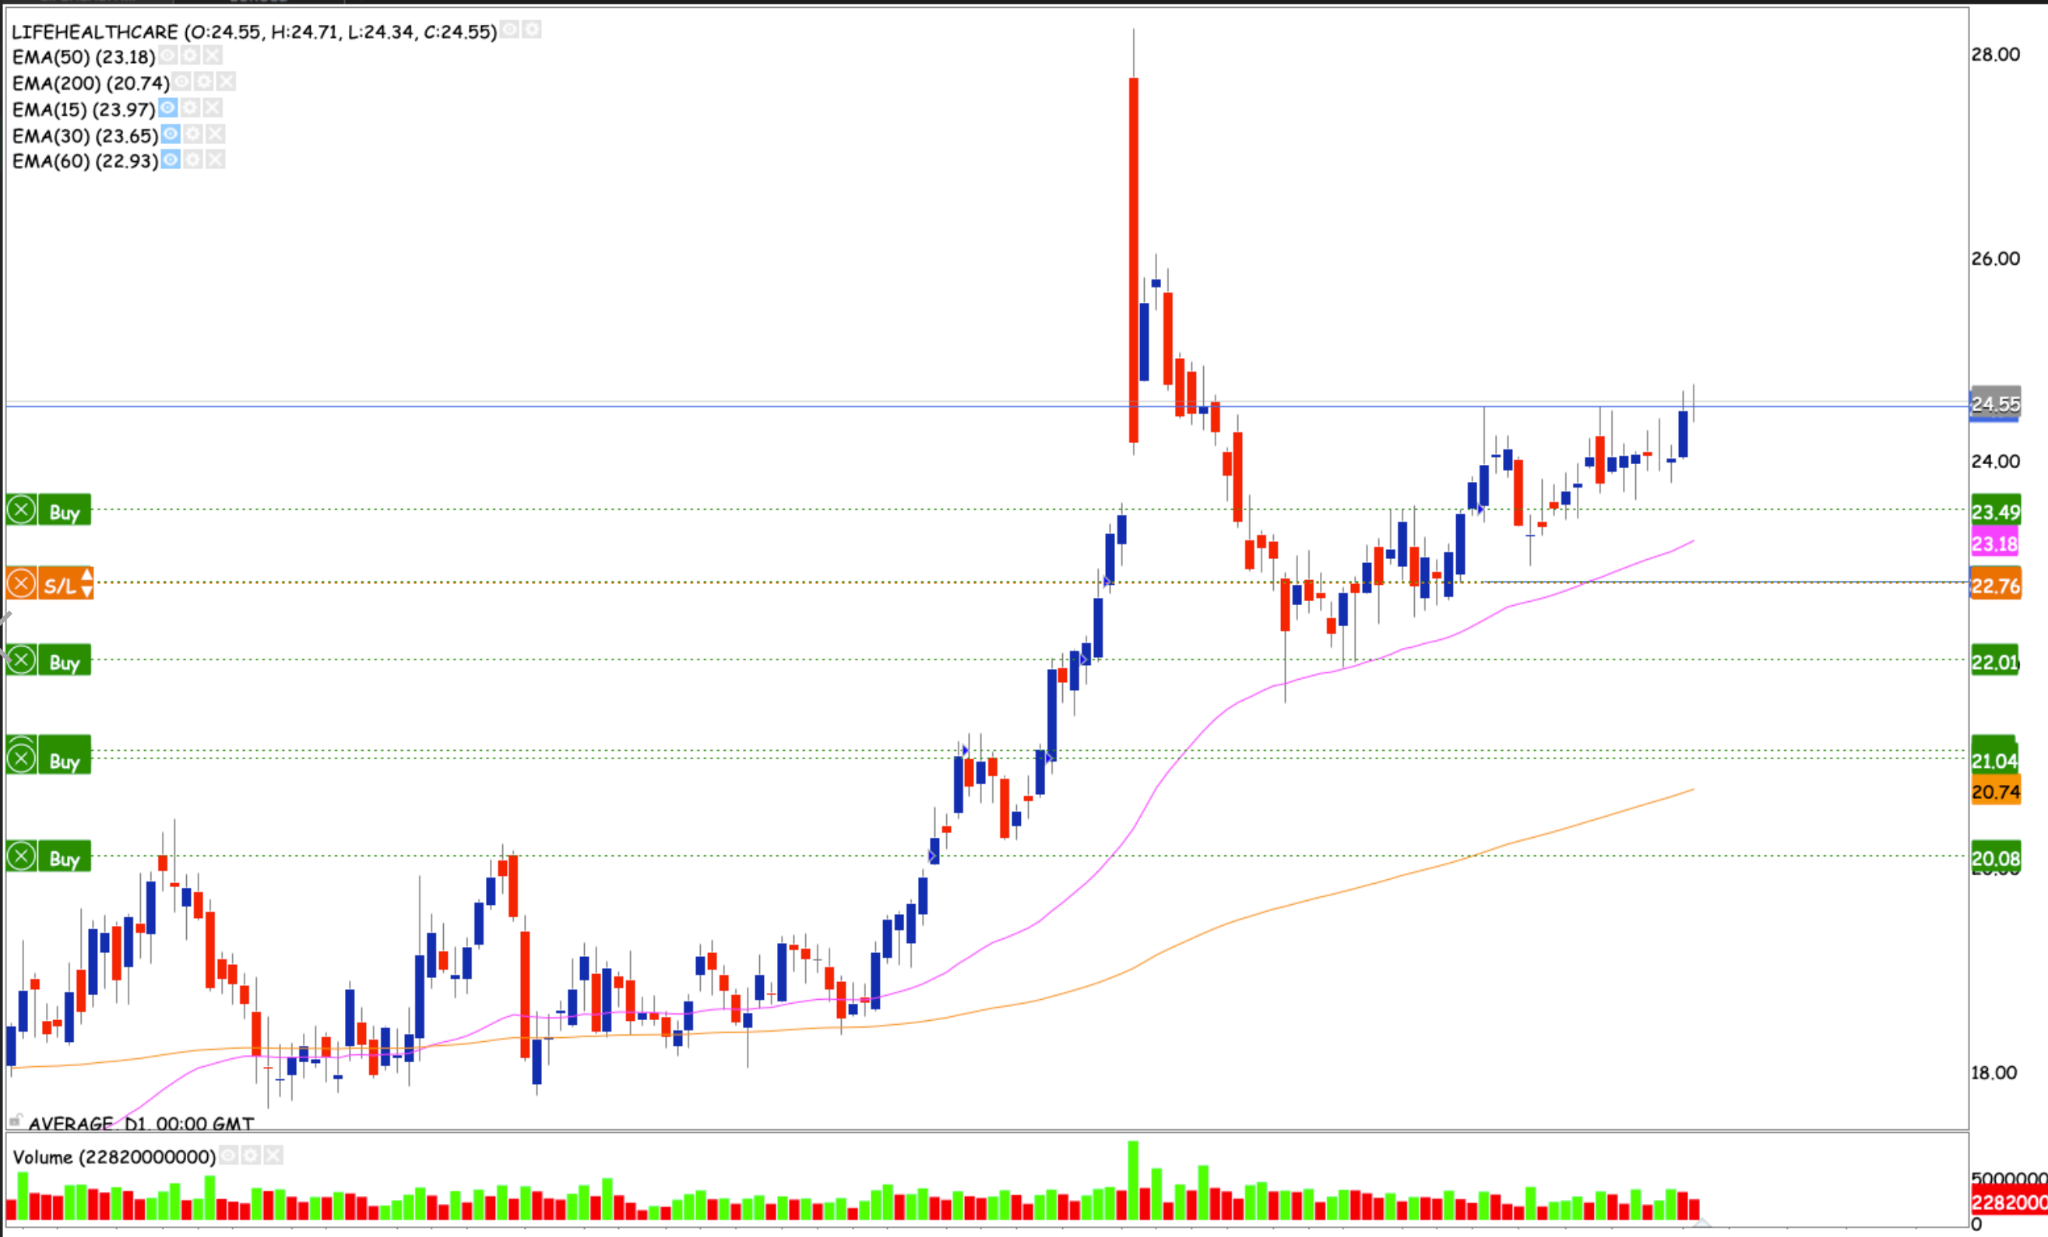
Task: Toggle EMA(60) visibility eye icon
Action: point(170,160)
